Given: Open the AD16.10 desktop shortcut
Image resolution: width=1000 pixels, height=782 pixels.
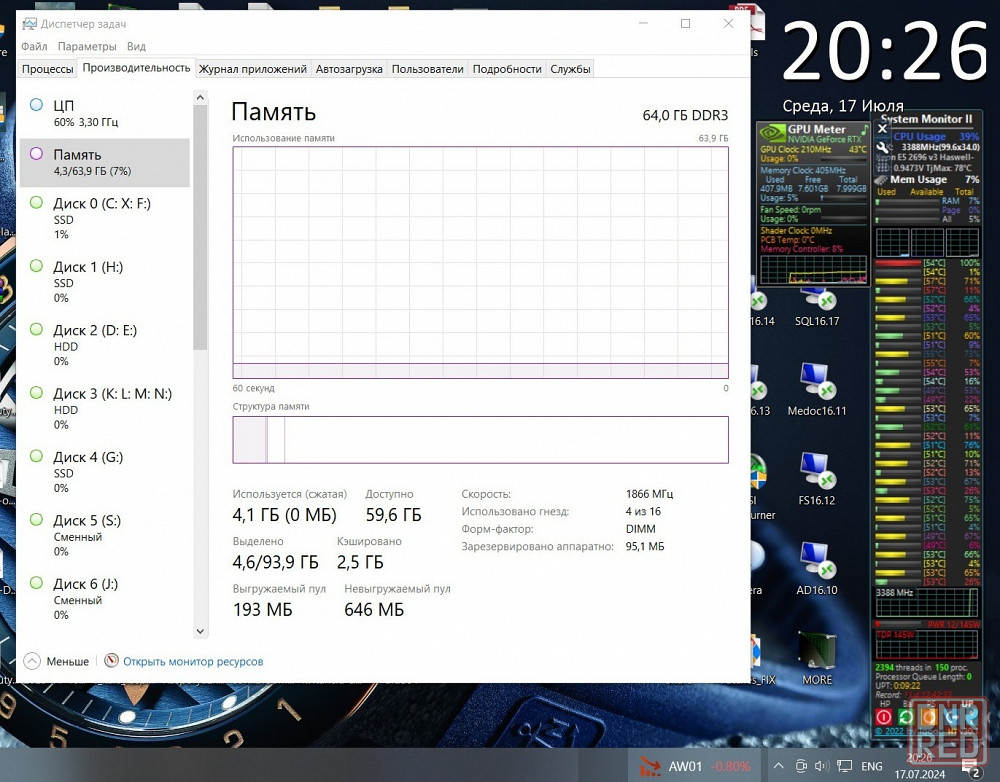Looking at the screenshot, I should pos(817,568).
